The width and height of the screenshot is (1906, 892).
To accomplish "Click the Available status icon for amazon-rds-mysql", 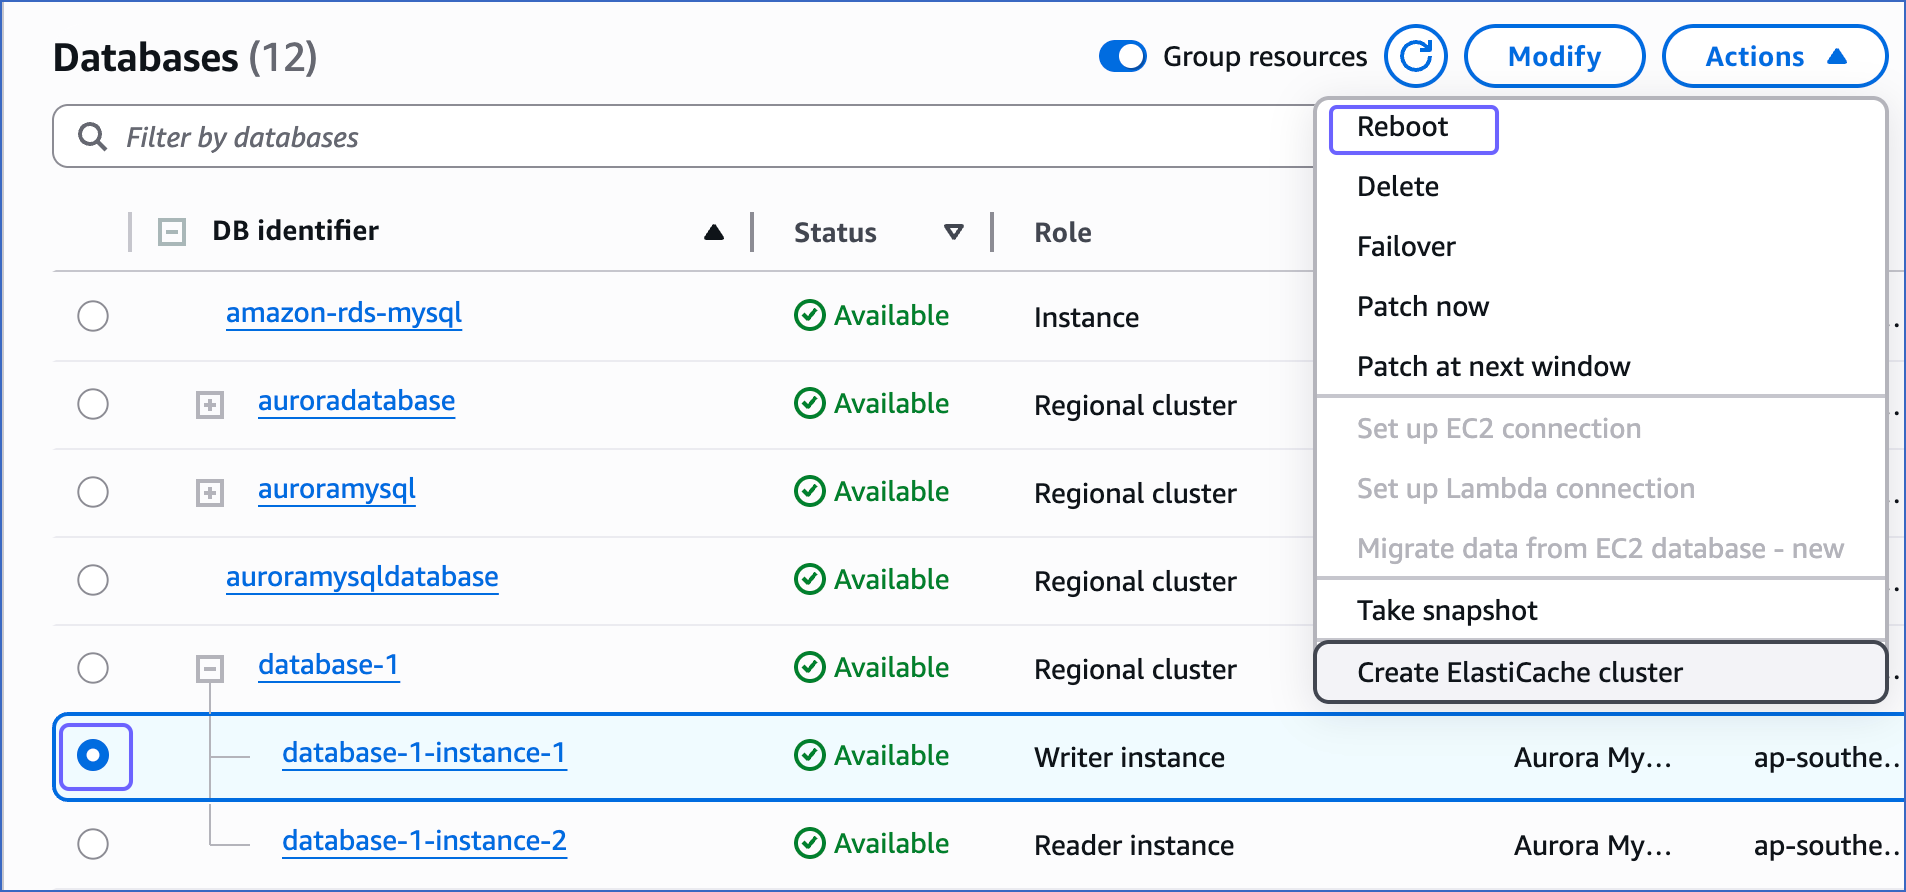I will pyautogui.click(x=809, y=315).
